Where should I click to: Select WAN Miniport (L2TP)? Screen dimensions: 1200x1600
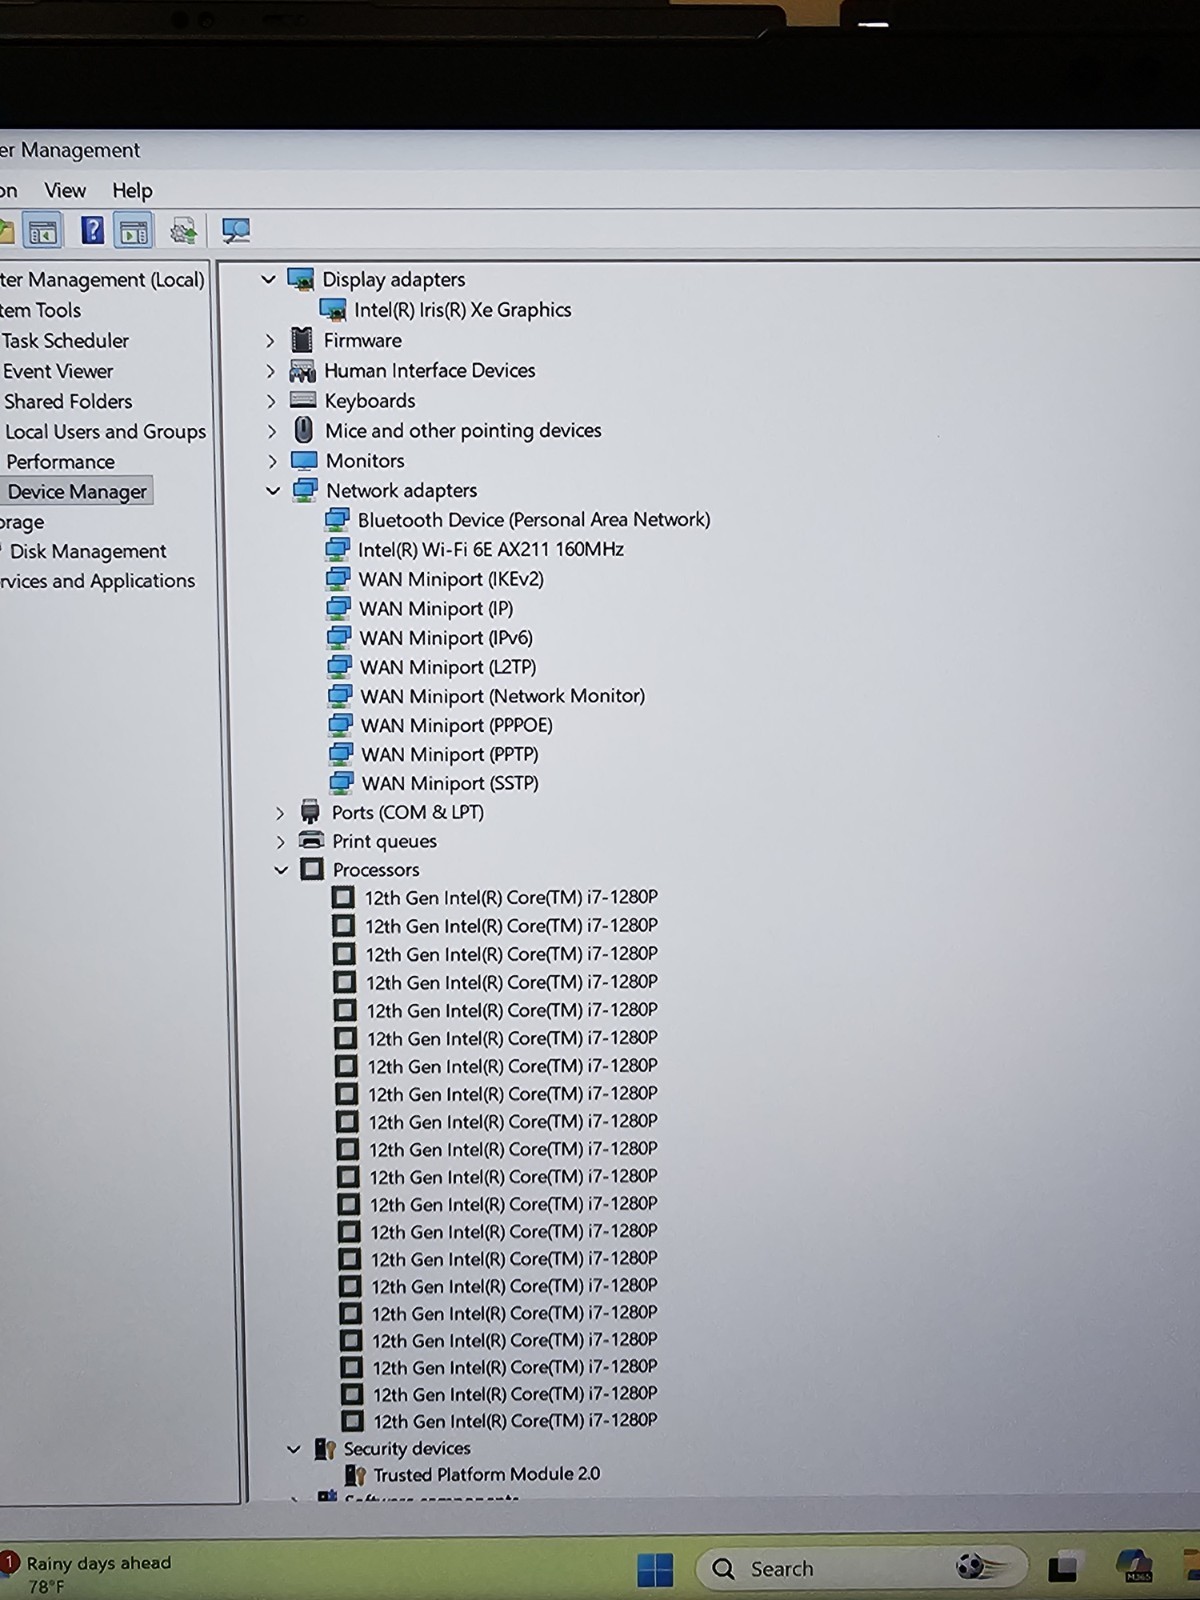[x=448, y=667]
